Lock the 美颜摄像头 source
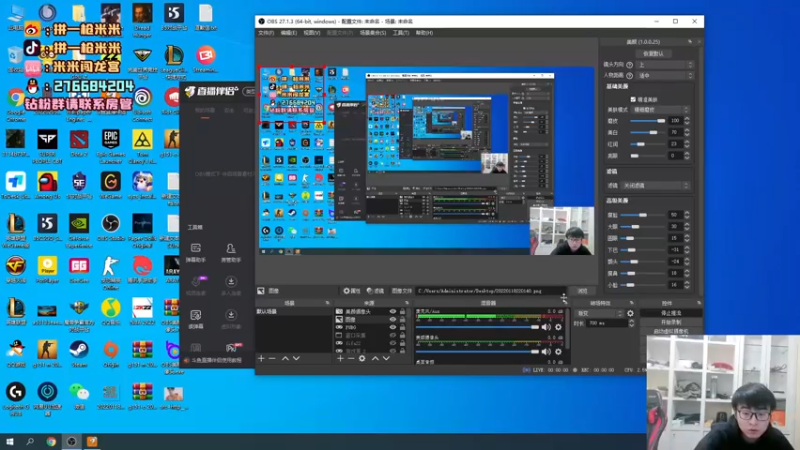Viewport: 800px width, 450px height. click(x=403, y=311)
